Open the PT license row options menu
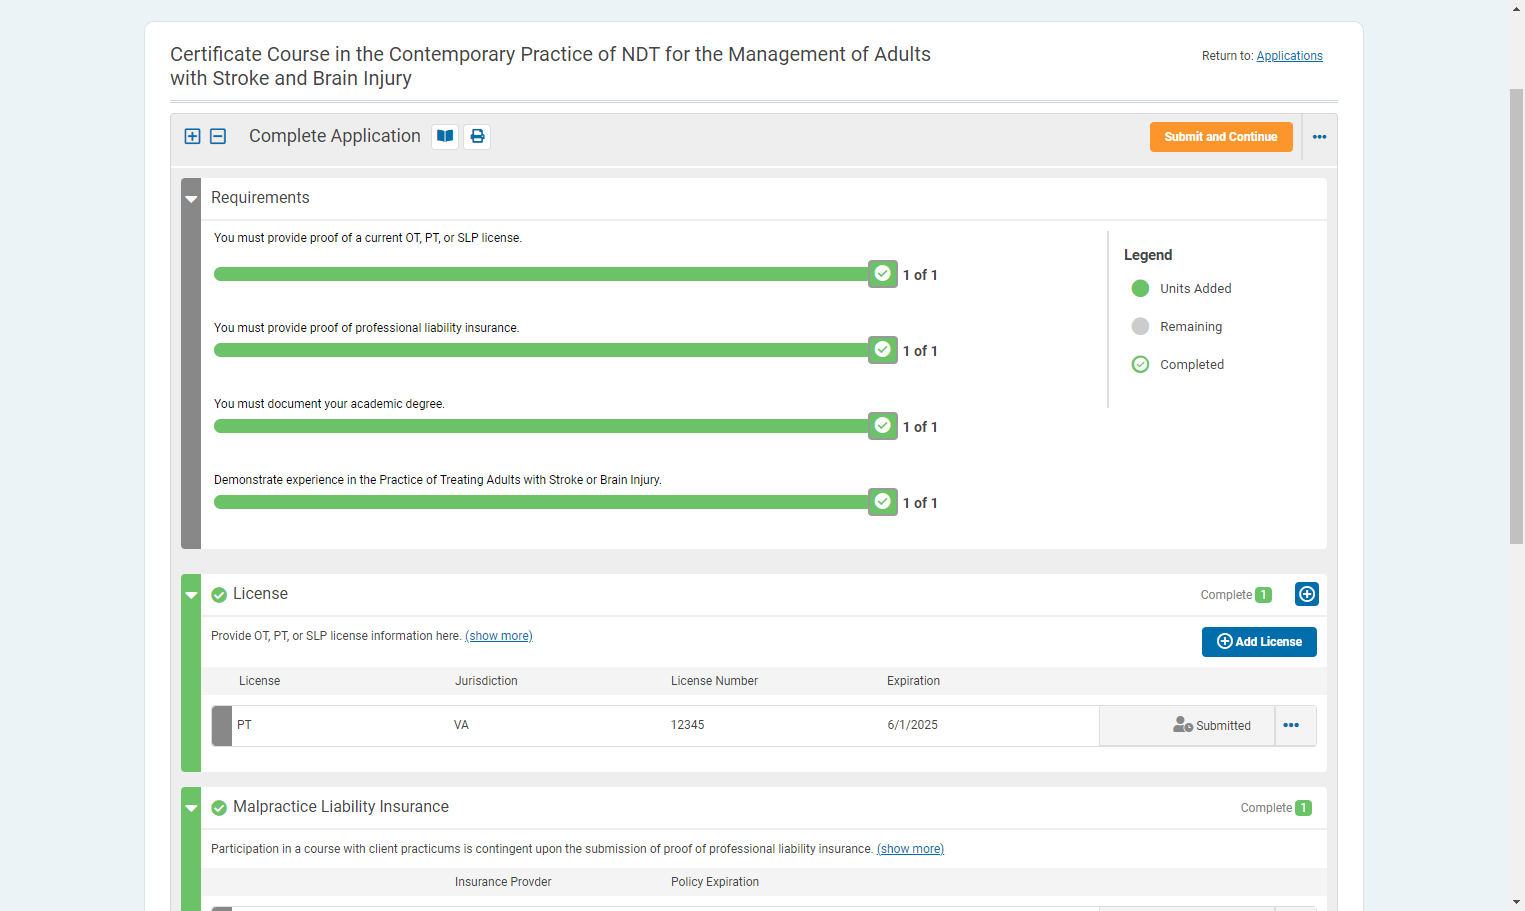 tap(1292, 726)
